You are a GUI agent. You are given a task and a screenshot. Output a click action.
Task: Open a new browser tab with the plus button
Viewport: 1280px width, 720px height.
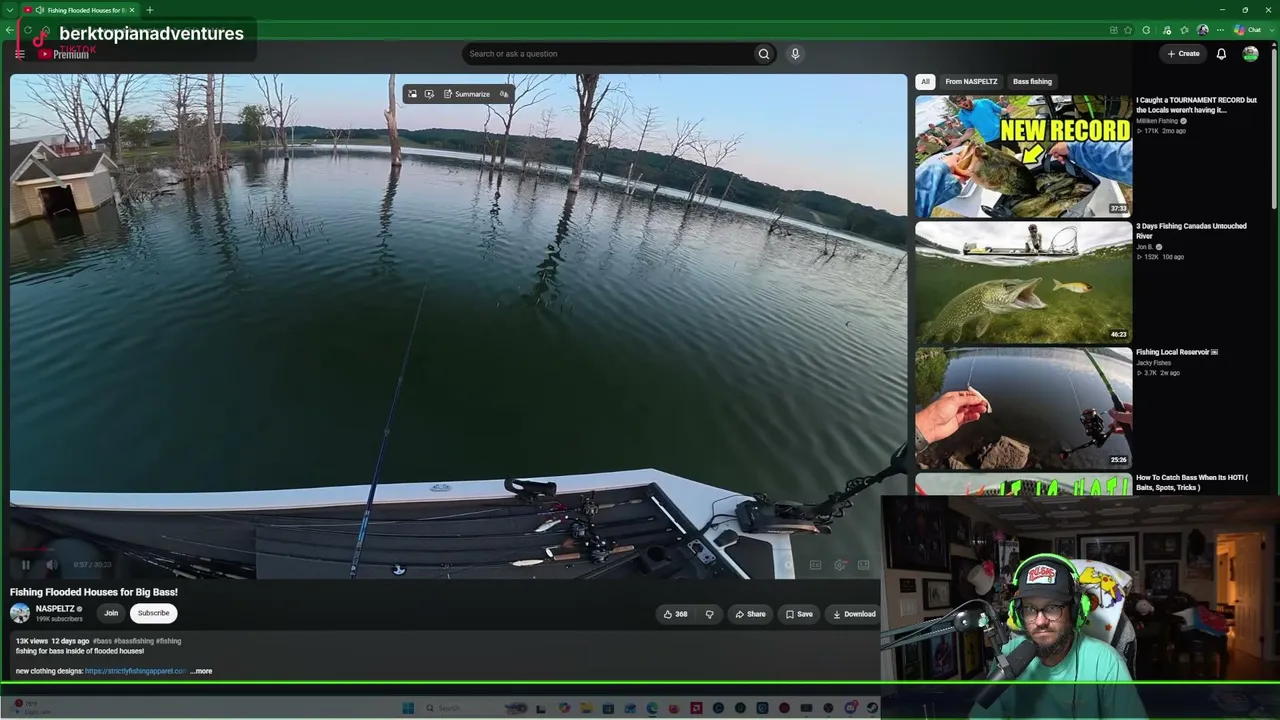149,10
